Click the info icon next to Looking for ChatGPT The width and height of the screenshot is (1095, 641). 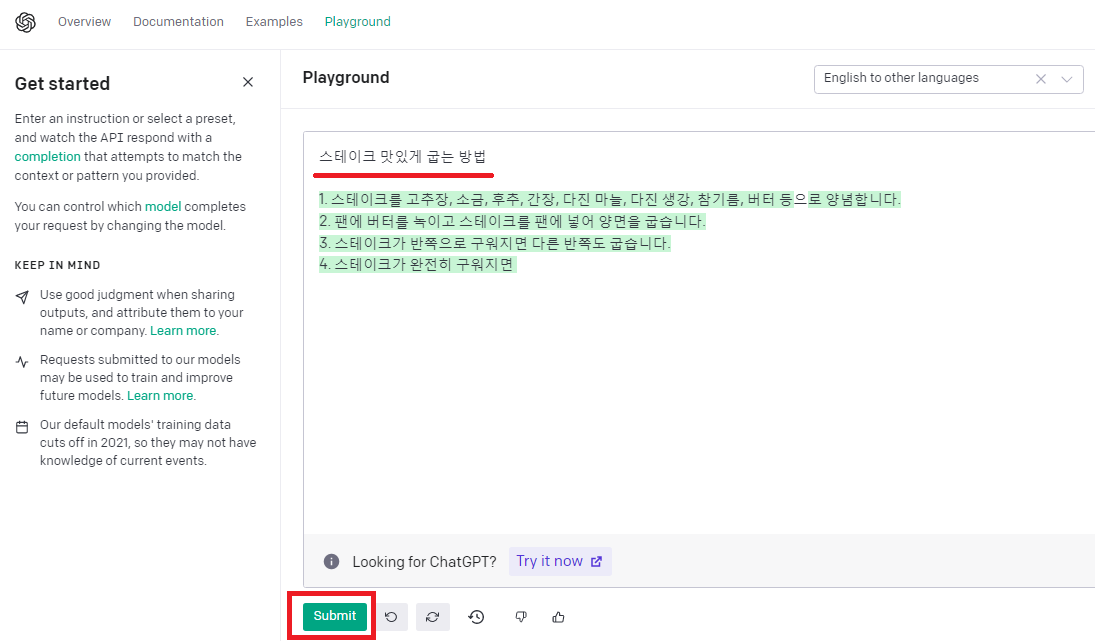[331, 561]
